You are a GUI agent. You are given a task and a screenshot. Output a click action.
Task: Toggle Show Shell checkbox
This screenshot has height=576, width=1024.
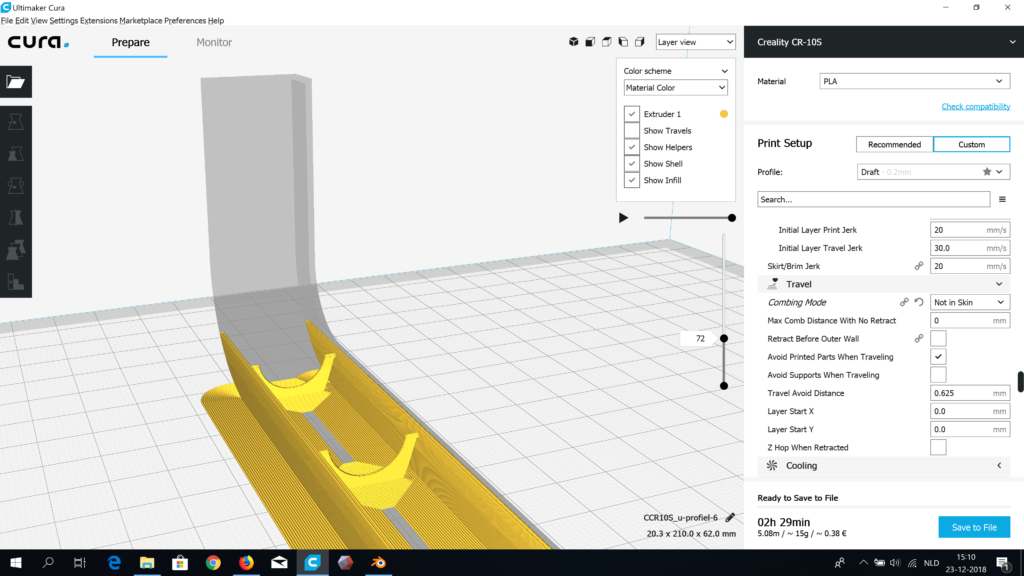click(632, 163)
